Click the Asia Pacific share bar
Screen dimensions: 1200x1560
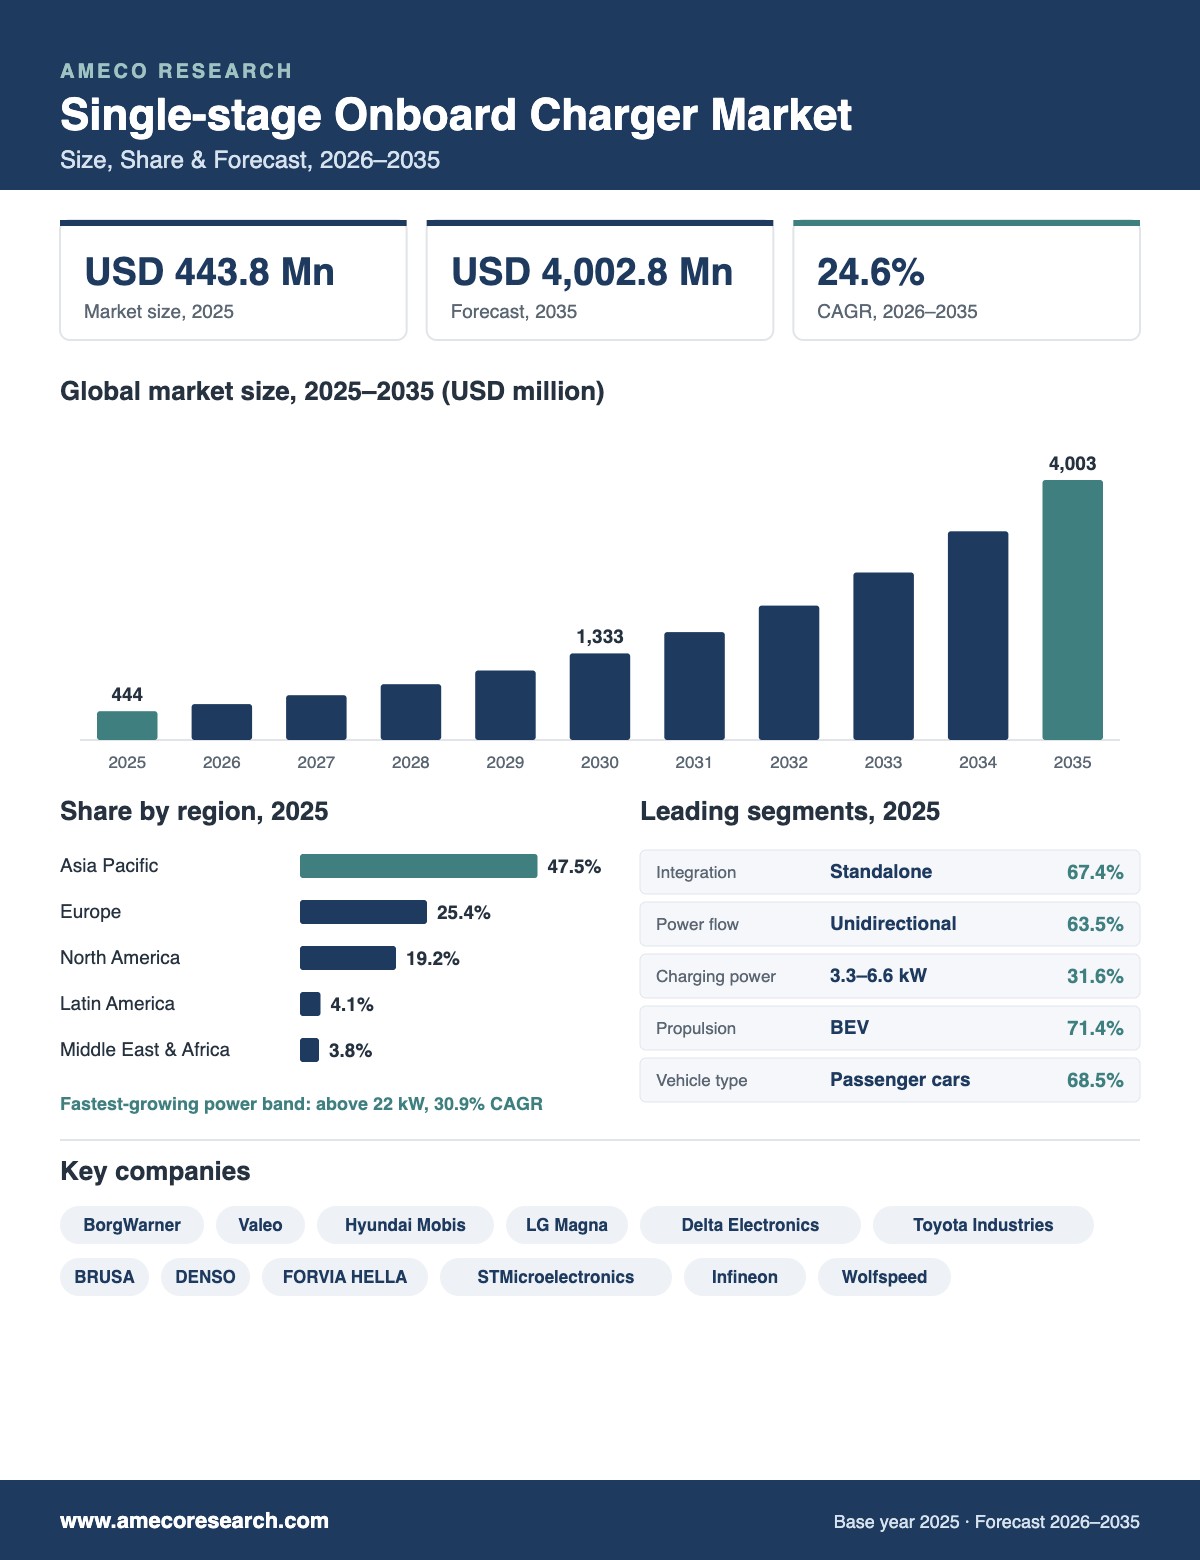[x=418, y=866]
